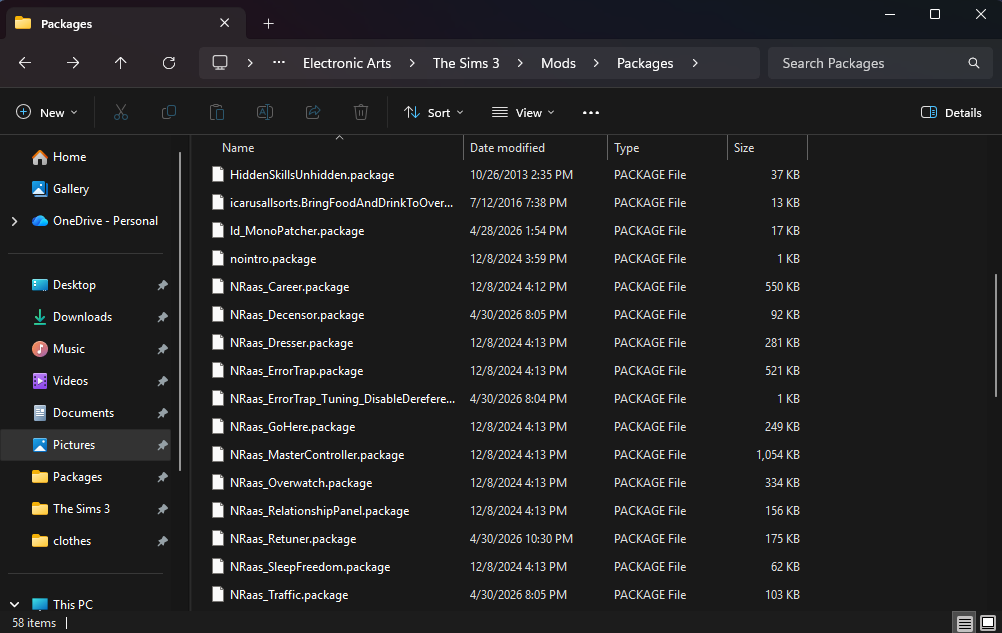Open the New item dropdown
The image size is (1002, 633).
pyautogui.click(x=47, y=112)
